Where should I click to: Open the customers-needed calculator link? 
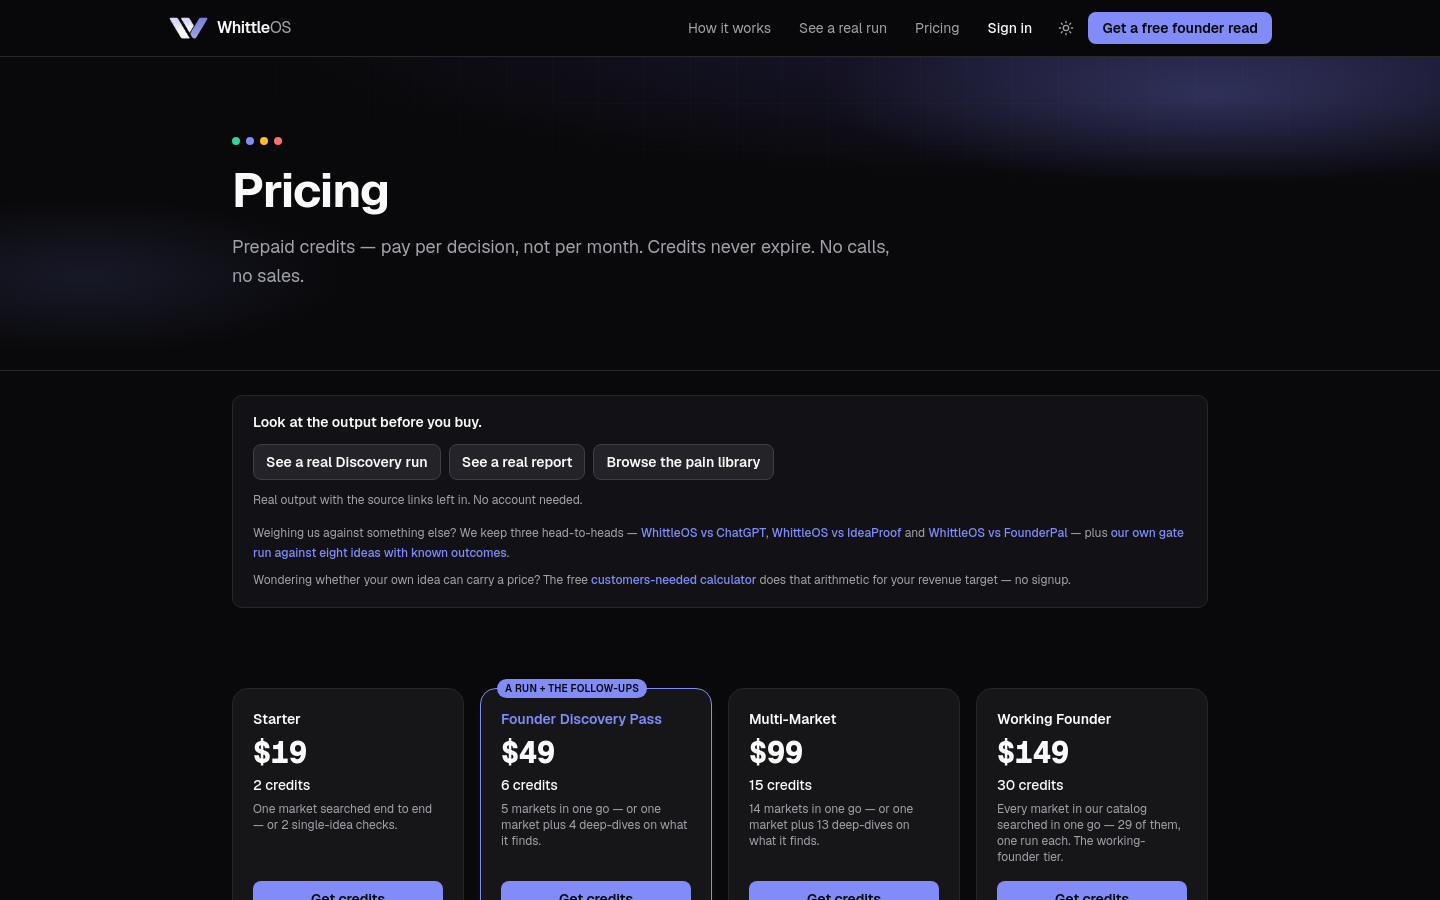pos(673,580)
